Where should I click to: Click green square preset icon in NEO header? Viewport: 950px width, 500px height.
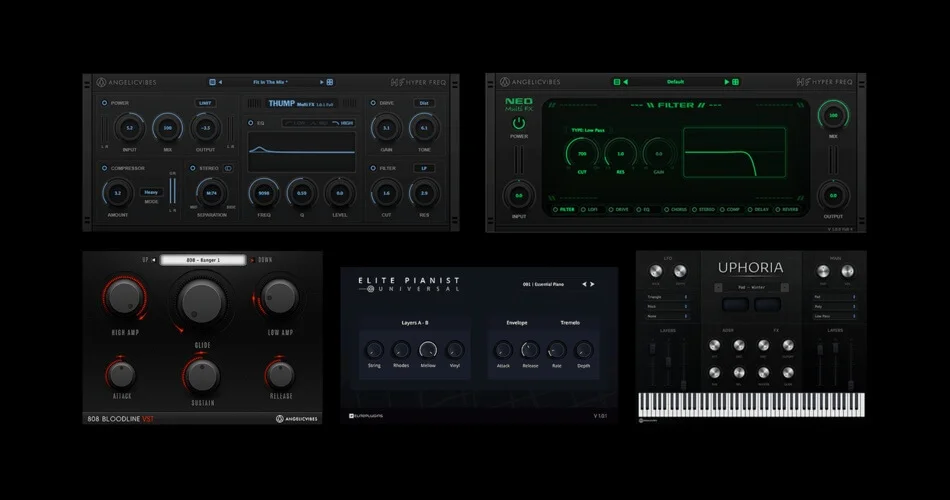[617, 82]
